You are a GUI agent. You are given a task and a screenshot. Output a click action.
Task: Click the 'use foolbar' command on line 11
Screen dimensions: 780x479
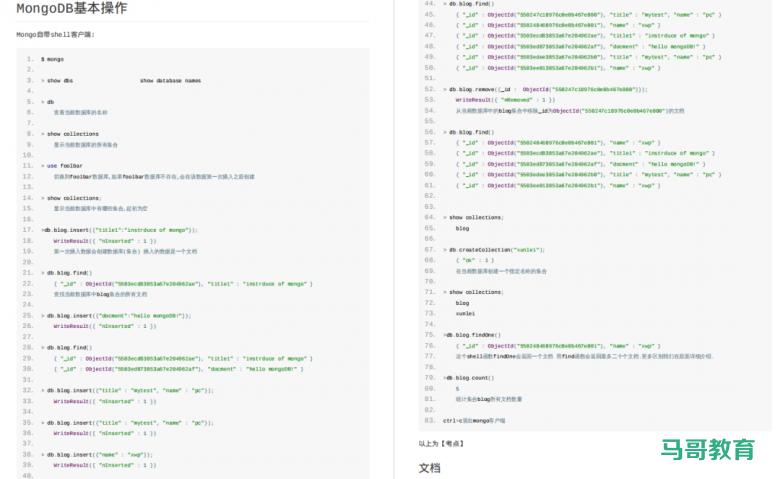[x=64, y=165]
